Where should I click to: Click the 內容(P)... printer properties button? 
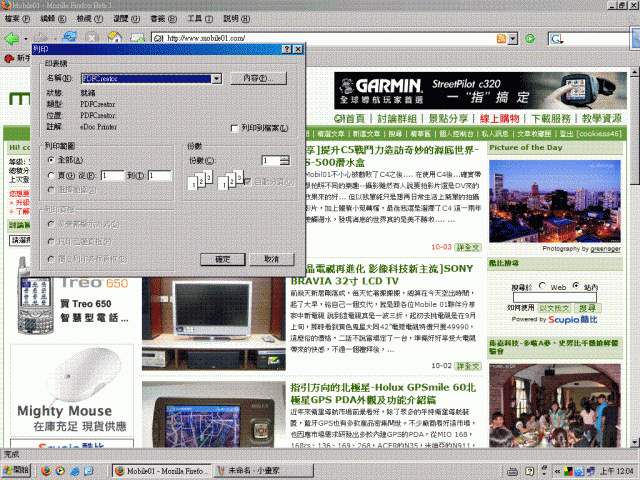[x=258, y=78]
